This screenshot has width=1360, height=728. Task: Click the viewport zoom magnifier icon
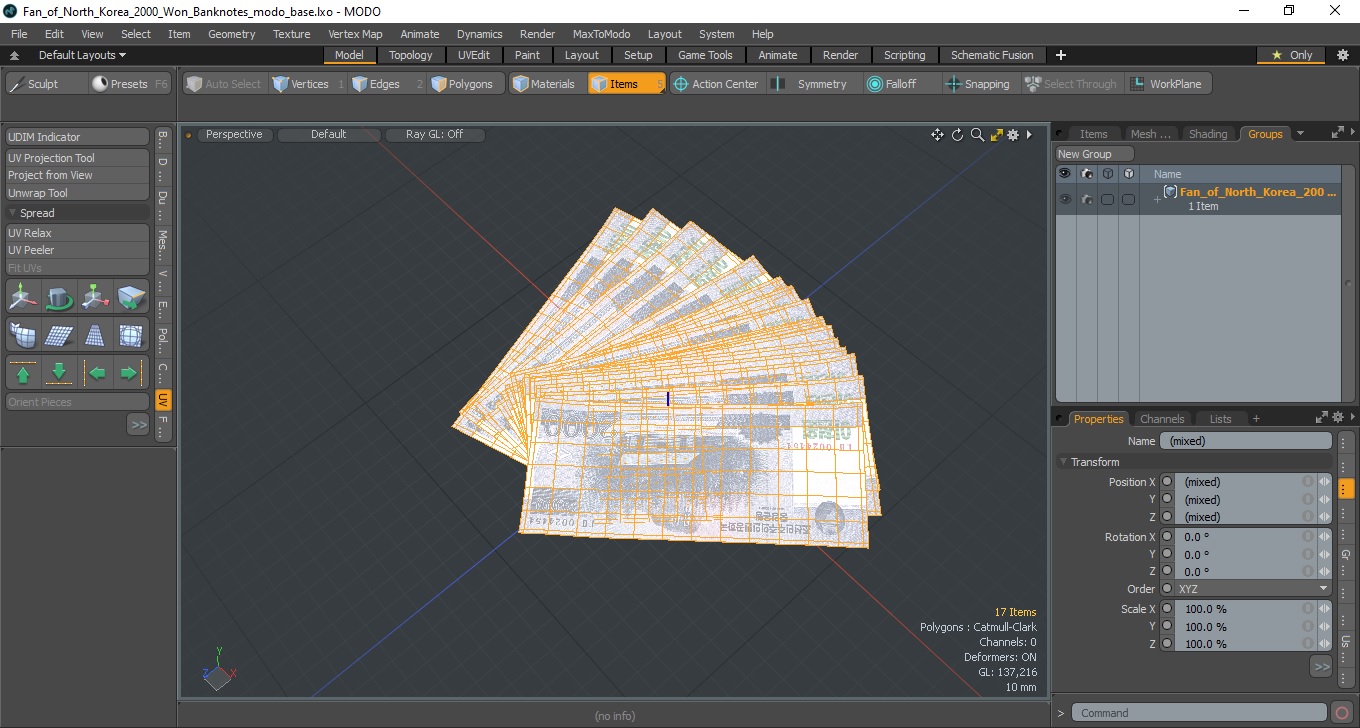click(977, 135)
